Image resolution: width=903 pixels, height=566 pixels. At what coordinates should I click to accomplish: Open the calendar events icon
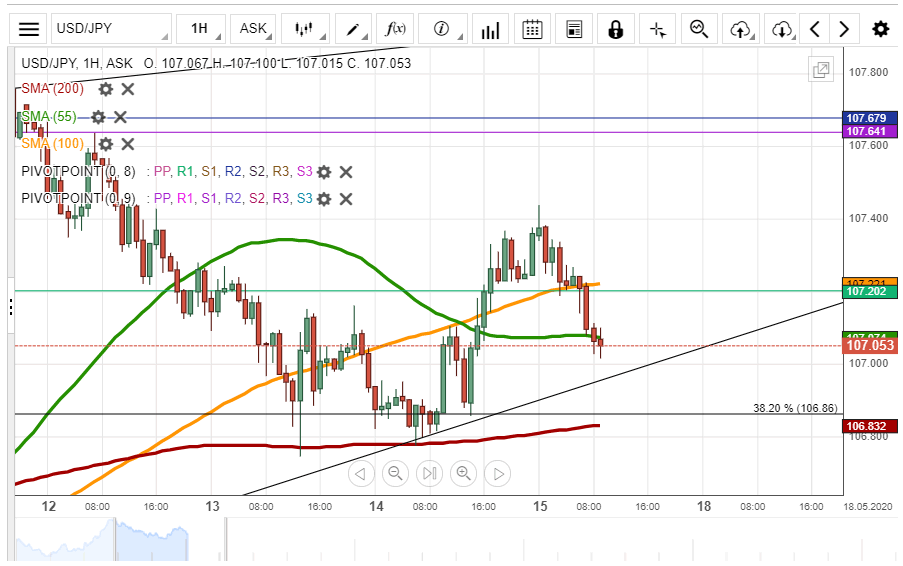coord(532,29)
